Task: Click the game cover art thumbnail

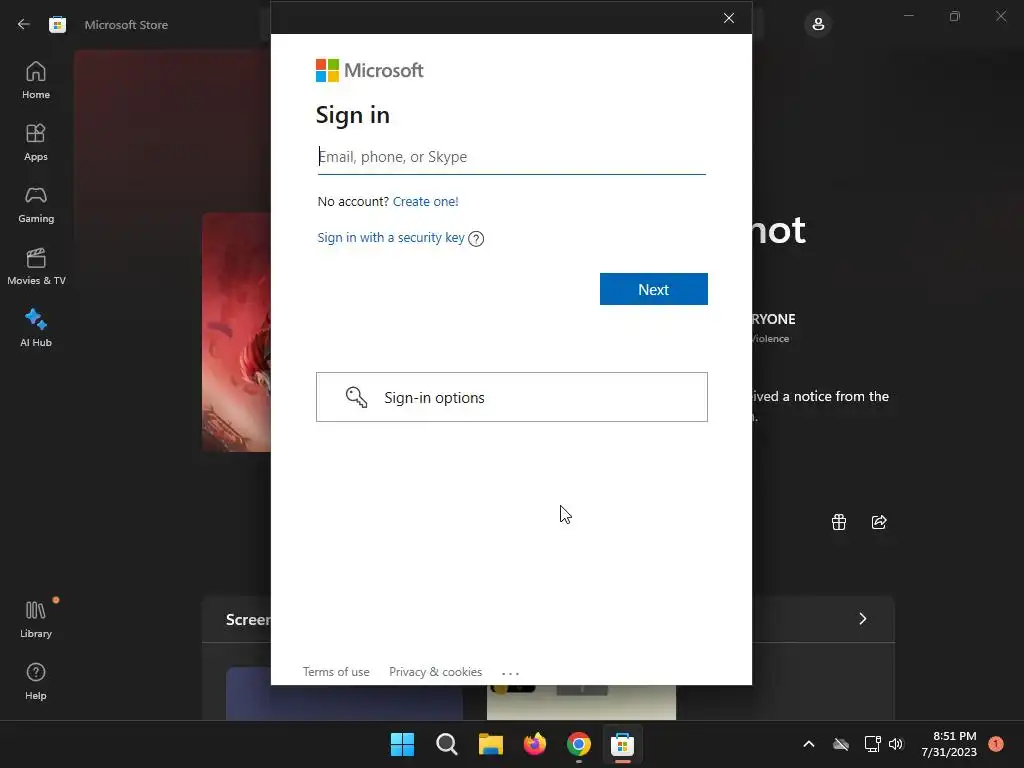Action: click(x=236, y=332)
